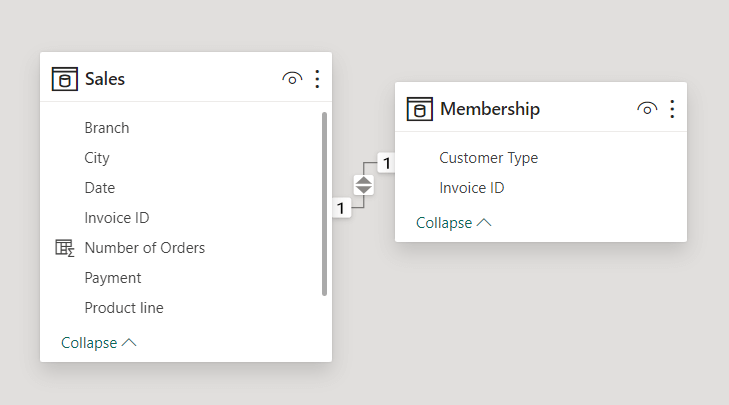Collapse the Membership table fields

pyautogui.click(x=453, y=223)
